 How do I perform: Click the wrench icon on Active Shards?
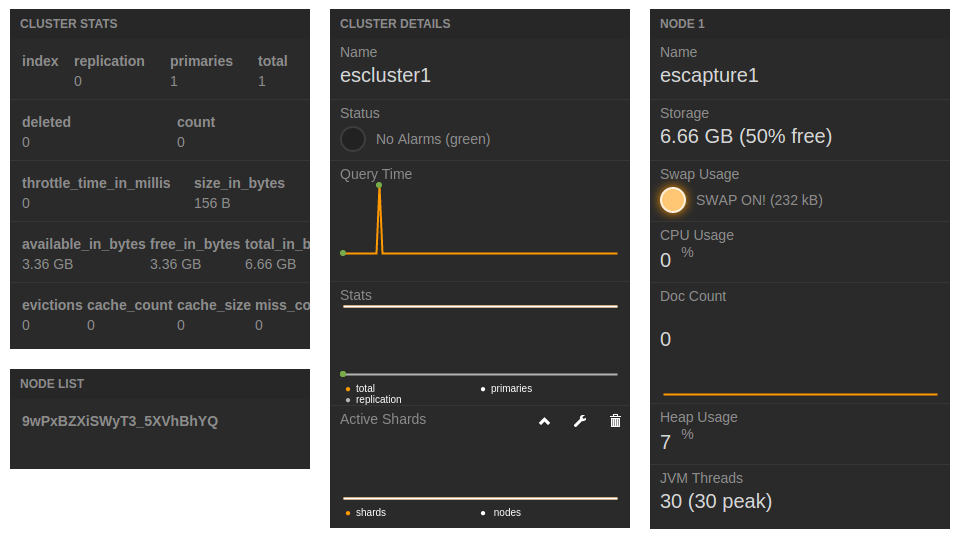[x=579, y=421]
